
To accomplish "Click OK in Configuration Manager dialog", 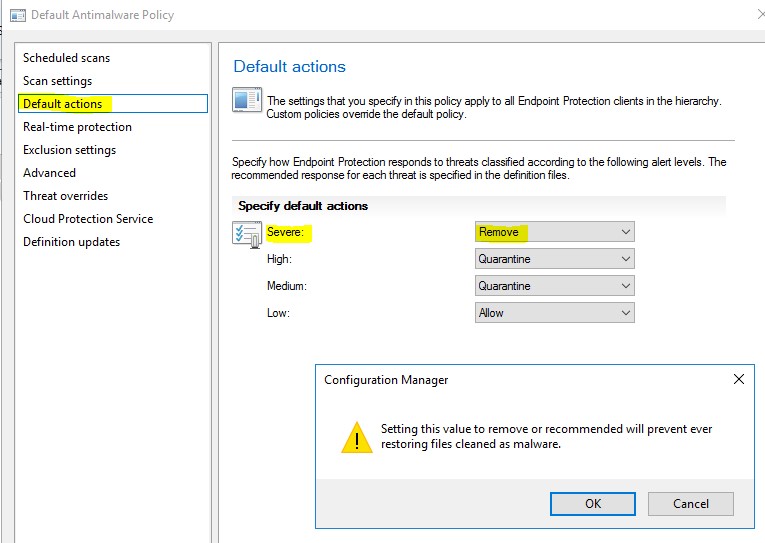I will pyautogui.click(x=593, y=503).
